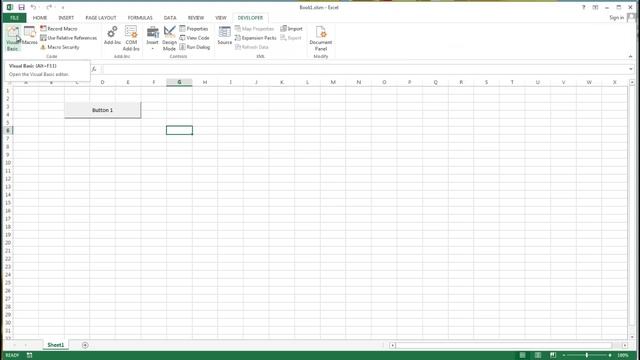Switch to the INSERT tab
Viewport: 640px width, 360px height.
coord(66,18)
